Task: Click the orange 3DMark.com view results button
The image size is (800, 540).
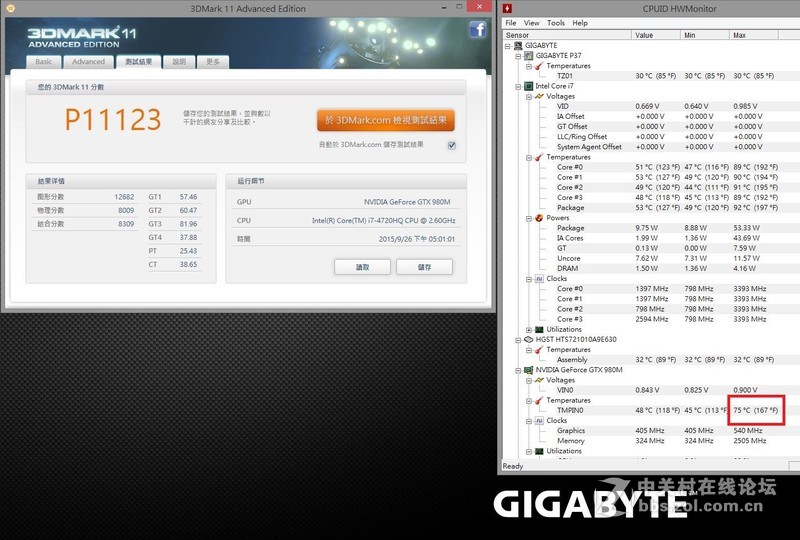Action: tap(386, 120)
